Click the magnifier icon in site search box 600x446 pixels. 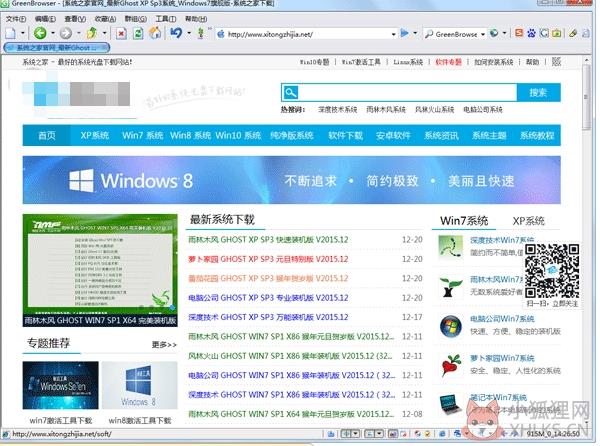coord(290,93)
